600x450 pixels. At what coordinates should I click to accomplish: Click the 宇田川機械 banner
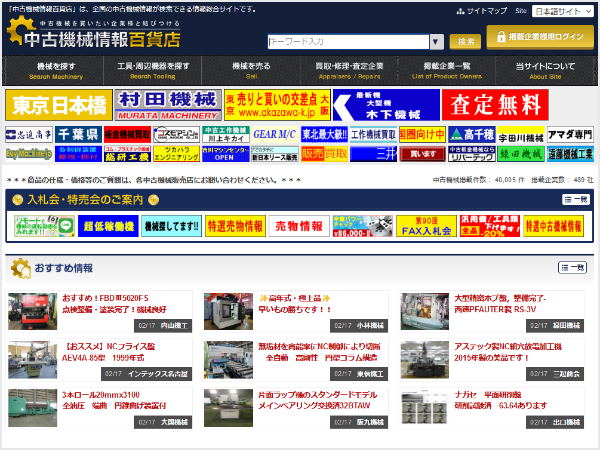tap(521, 134)
